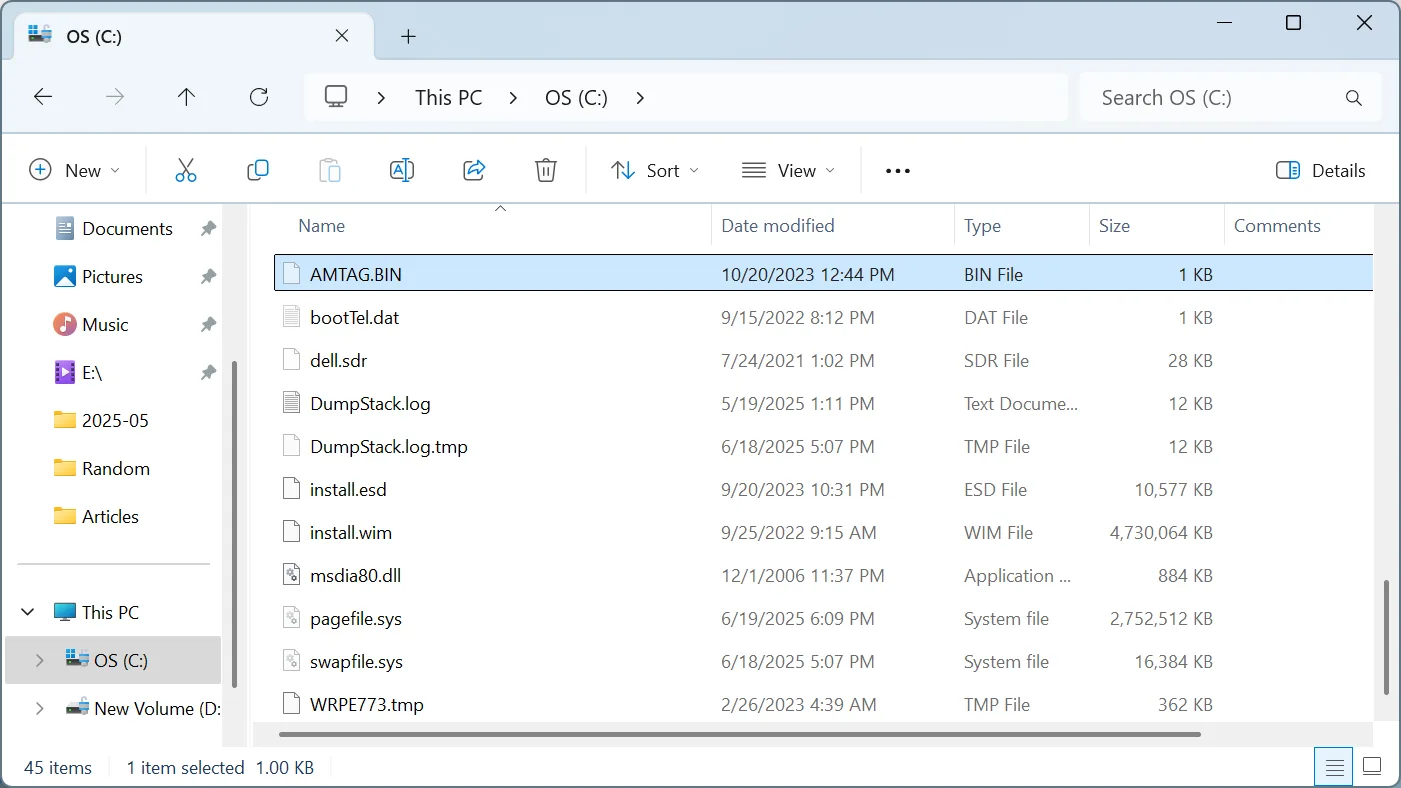Click the pagefile.sys file icon
The image size is (1401, 788).
click(291, 619)
